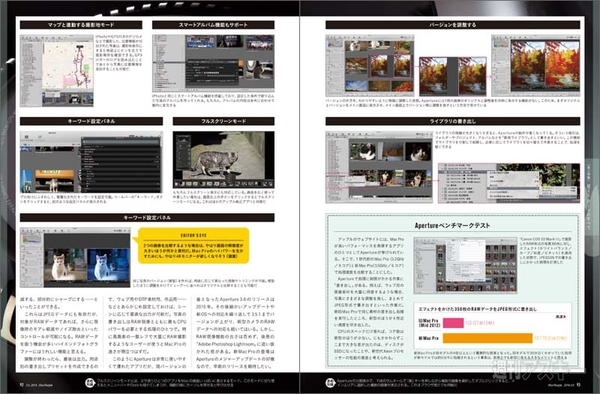
Task: Click the yellow EDITOR'S EYE callout
Action: (x=193, y=246)
